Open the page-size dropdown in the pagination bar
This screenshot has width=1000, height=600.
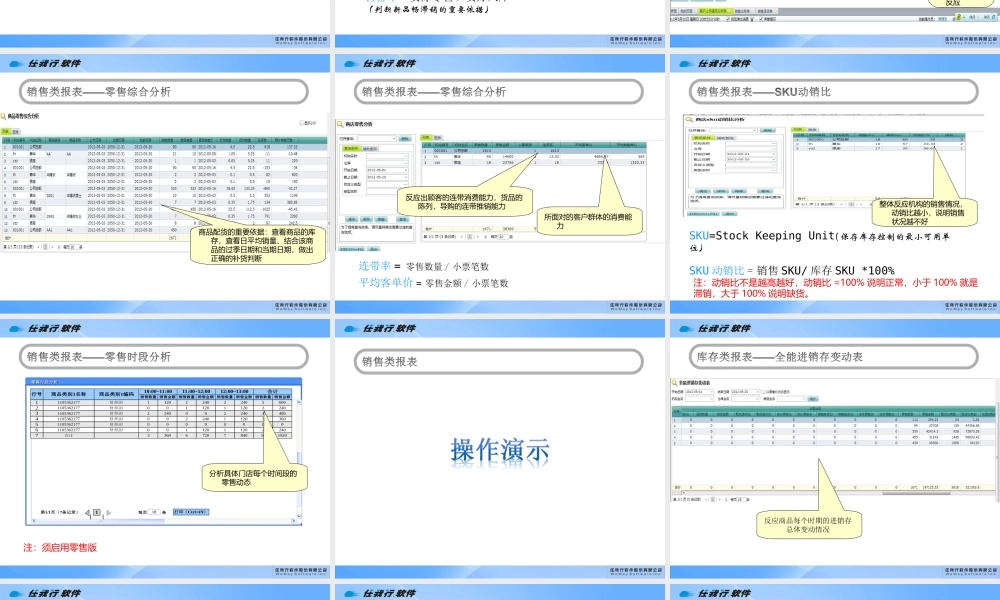(x=503, y=236)
